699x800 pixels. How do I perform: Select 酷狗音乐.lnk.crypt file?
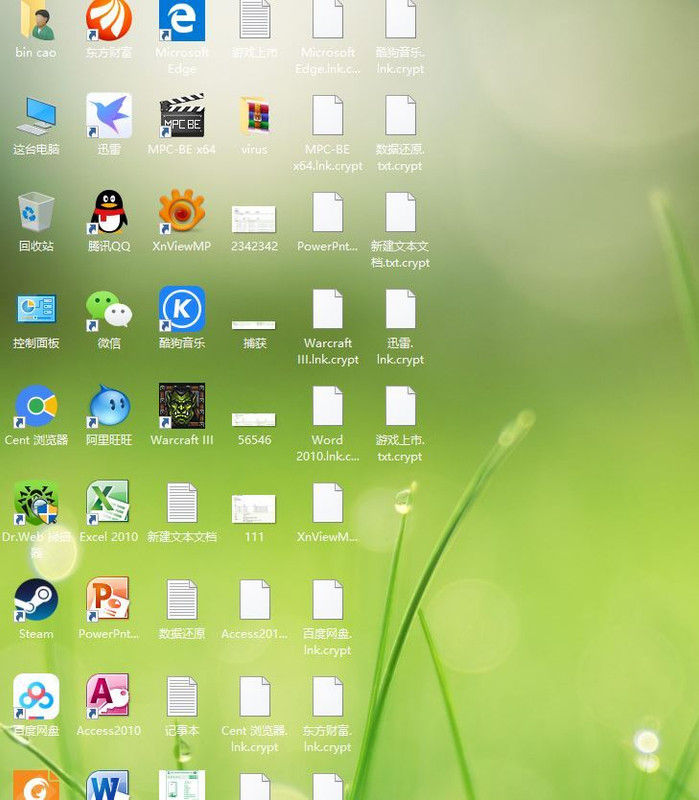401,19
